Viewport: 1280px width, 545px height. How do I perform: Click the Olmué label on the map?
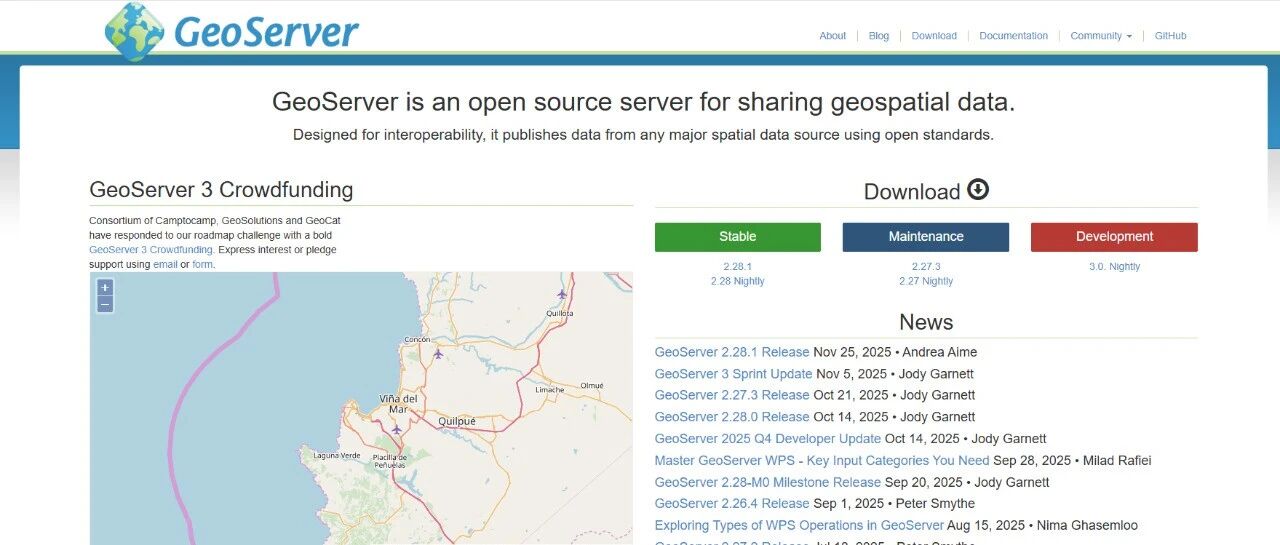[x=592, y=385]
